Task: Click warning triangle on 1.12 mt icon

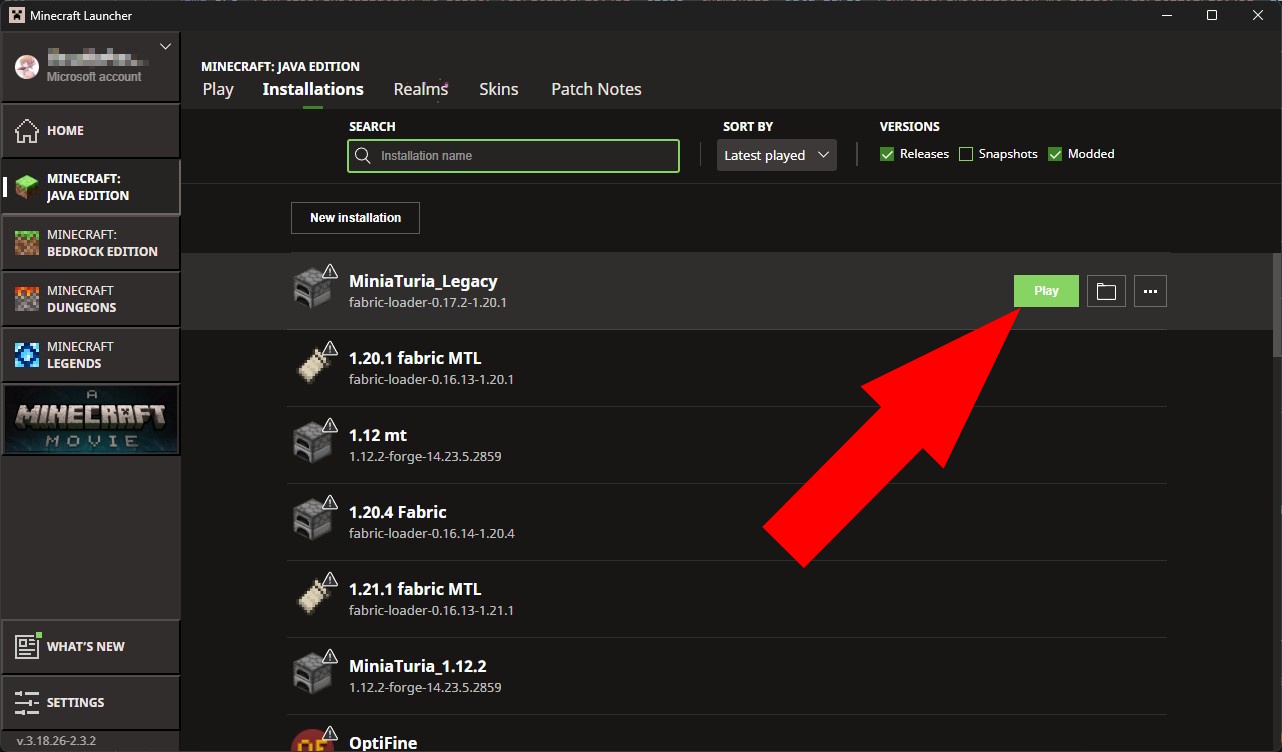Action: click(x=329, y=426)
